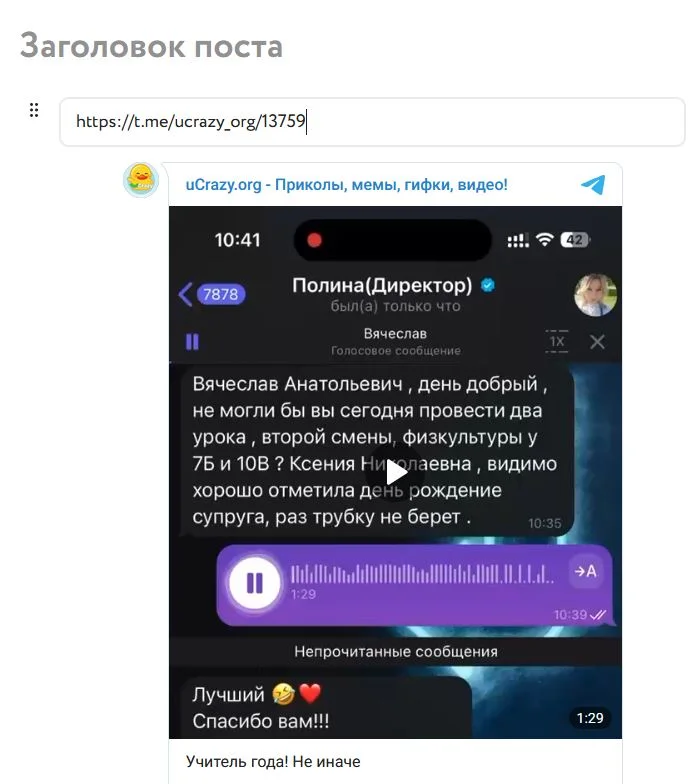
Task: Close the voice message player bar
Action: [597, 342]
